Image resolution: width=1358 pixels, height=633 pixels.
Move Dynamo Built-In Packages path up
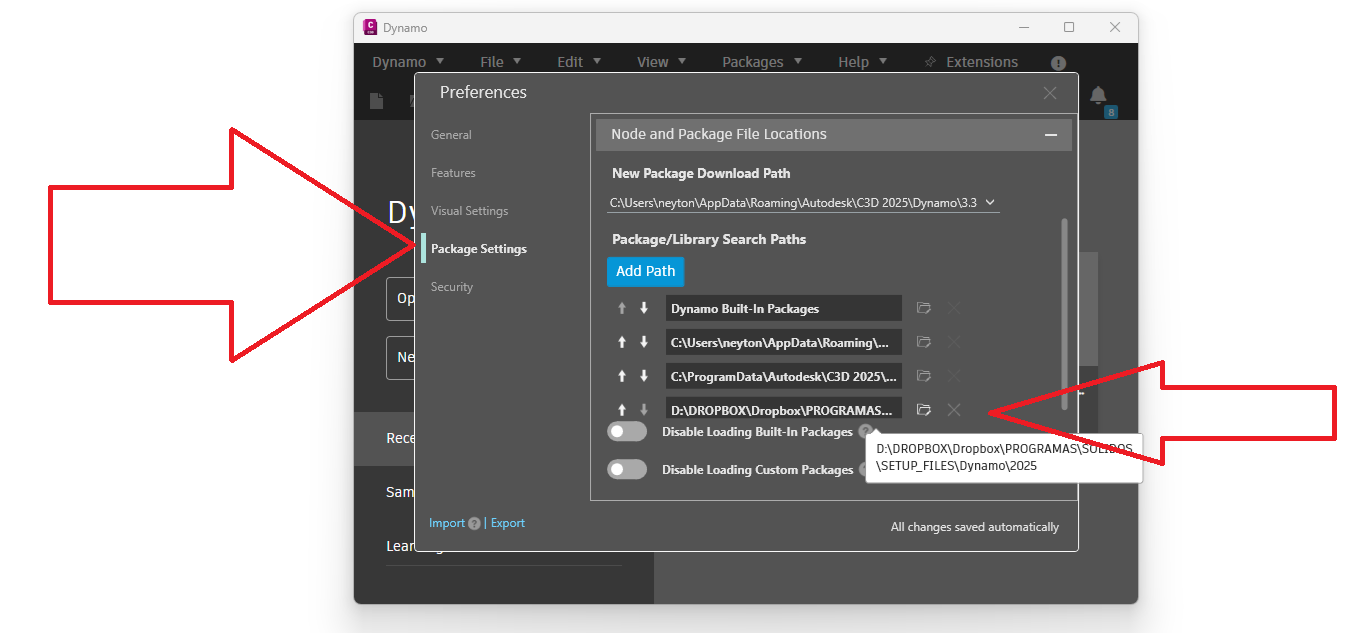tap(622, 308)
